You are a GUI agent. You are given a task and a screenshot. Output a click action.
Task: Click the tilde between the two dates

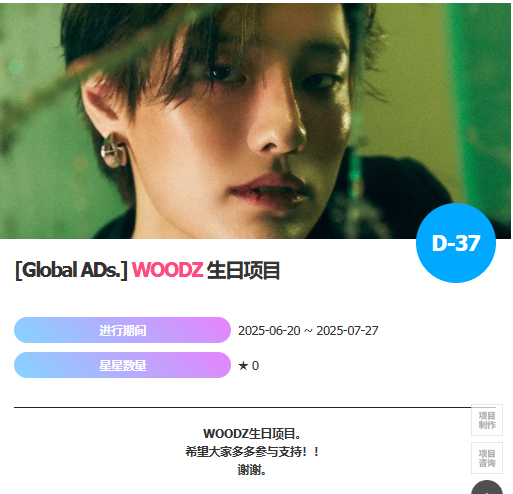pos(308,331)
